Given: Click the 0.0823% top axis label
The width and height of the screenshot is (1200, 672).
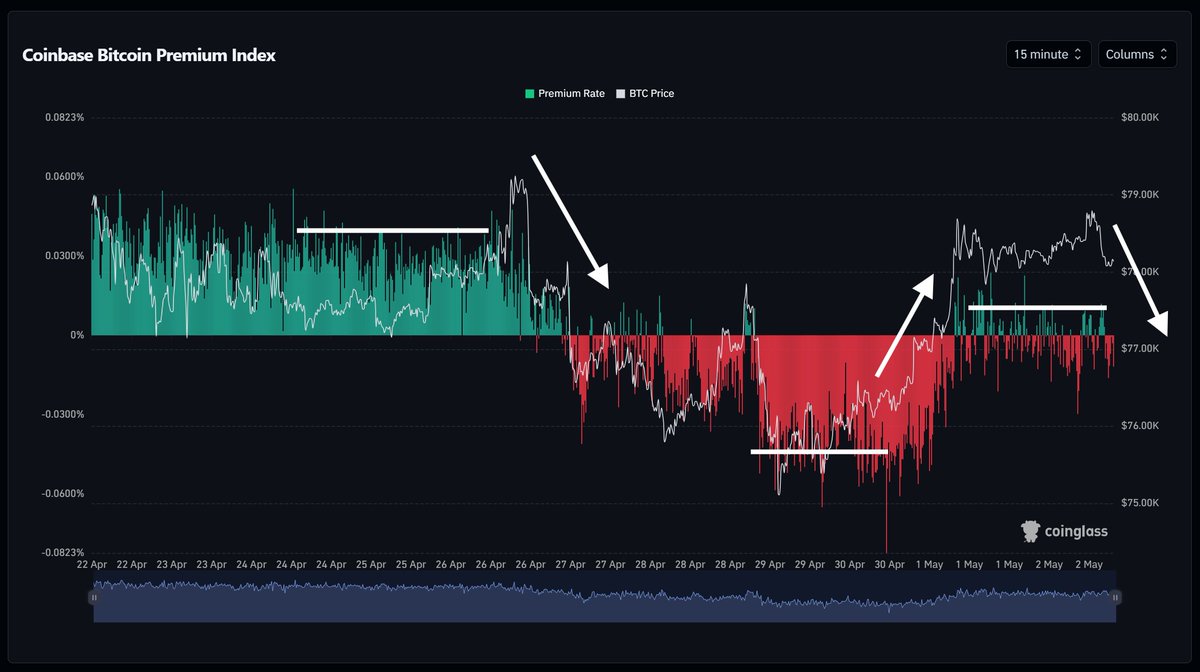Looking at the screenshot, I should pos(64,117).
